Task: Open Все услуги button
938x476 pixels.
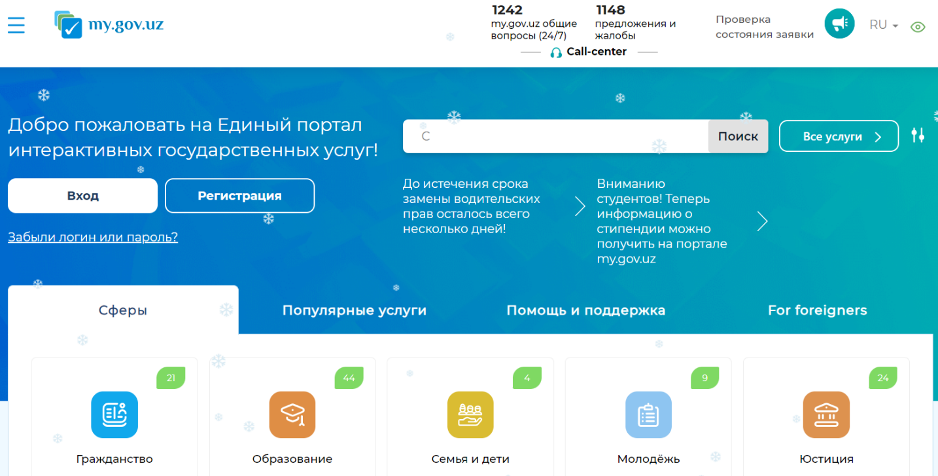Action: (839, 136)
